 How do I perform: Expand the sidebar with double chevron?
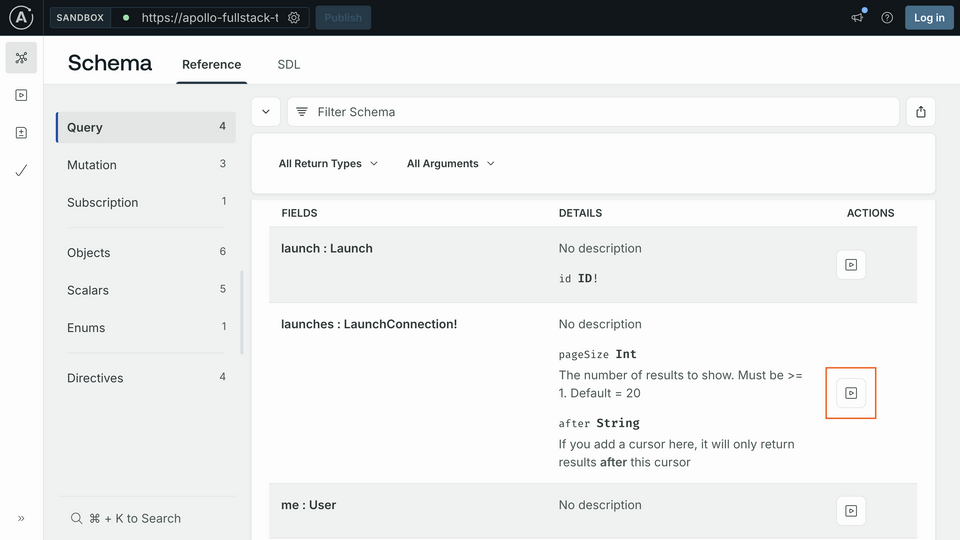(x=21, y=519)
